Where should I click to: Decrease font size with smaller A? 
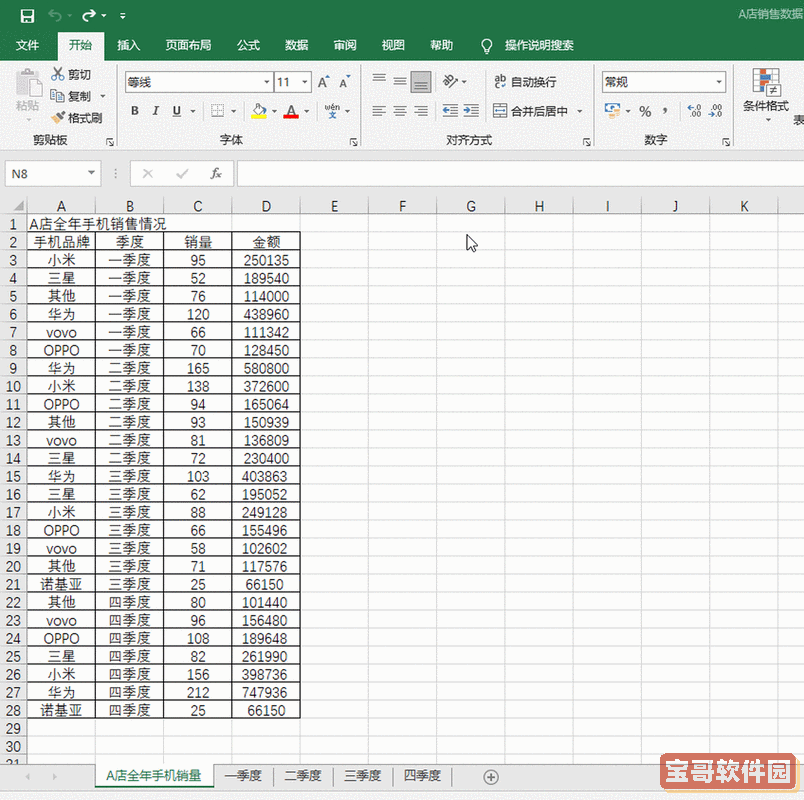click(x=345, y=82)
